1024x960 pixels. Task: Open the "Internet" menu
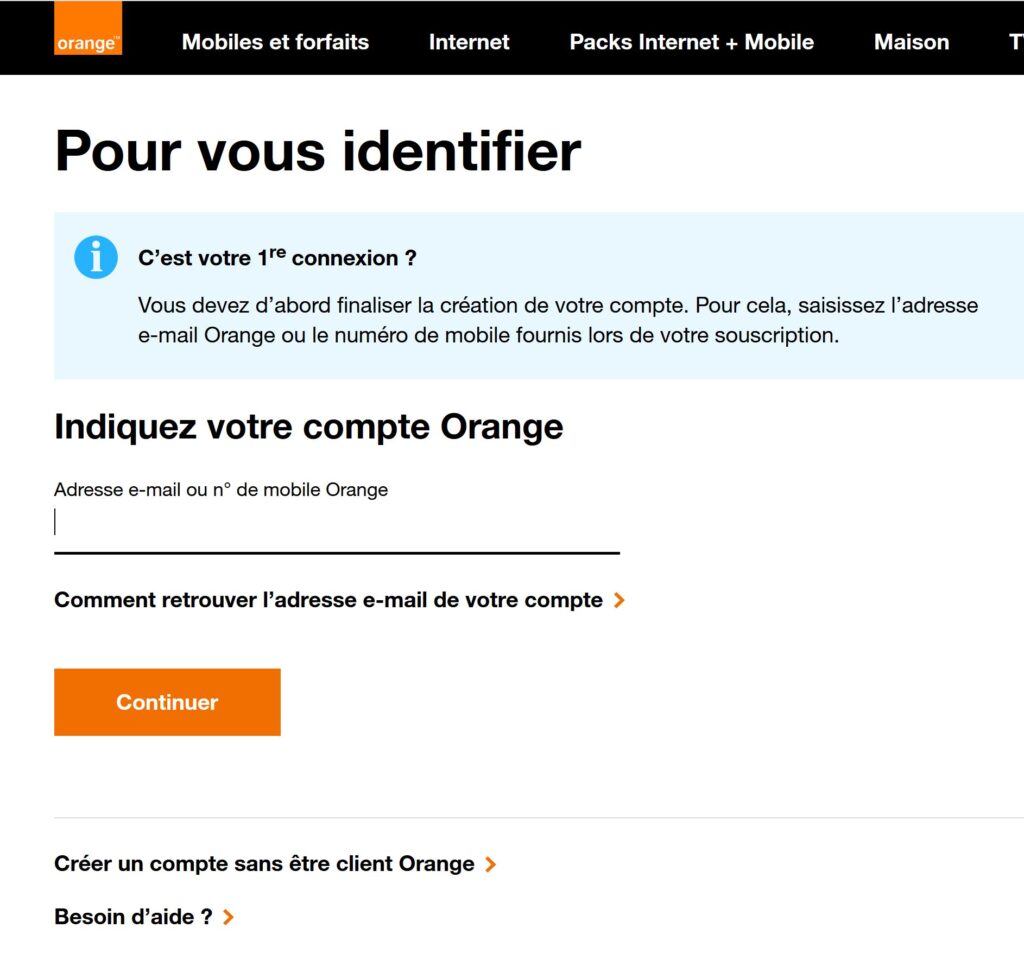pyautogui.click(x=468, y=42)
